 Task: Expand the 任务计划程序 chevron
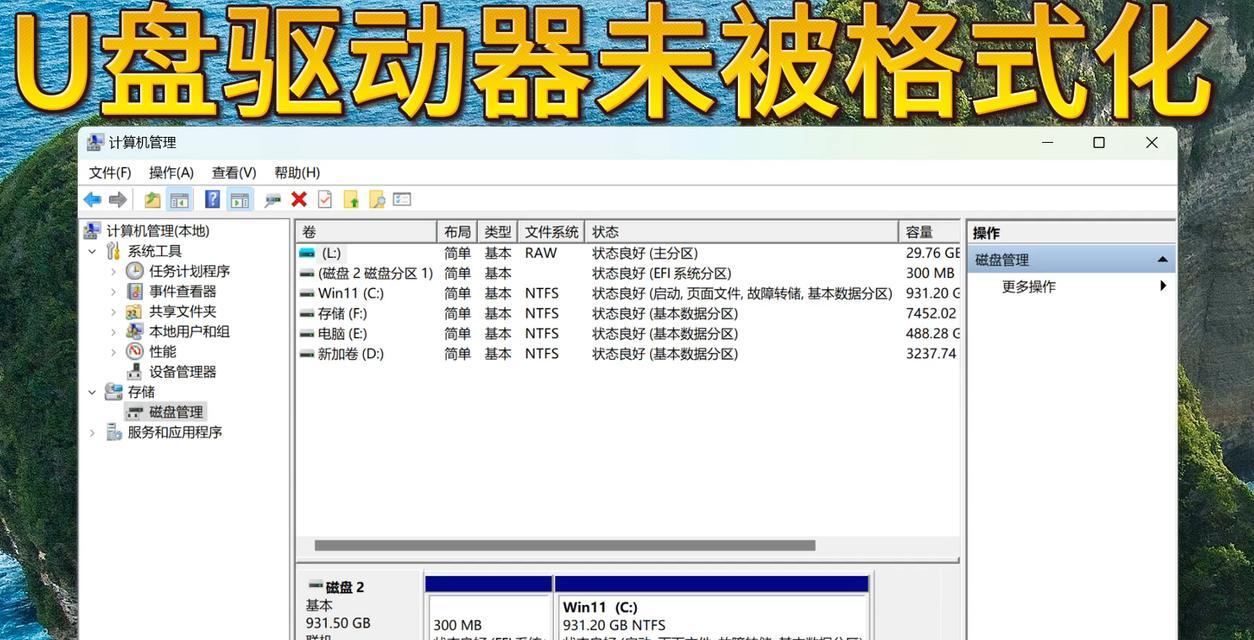click(x=113, y=271)
